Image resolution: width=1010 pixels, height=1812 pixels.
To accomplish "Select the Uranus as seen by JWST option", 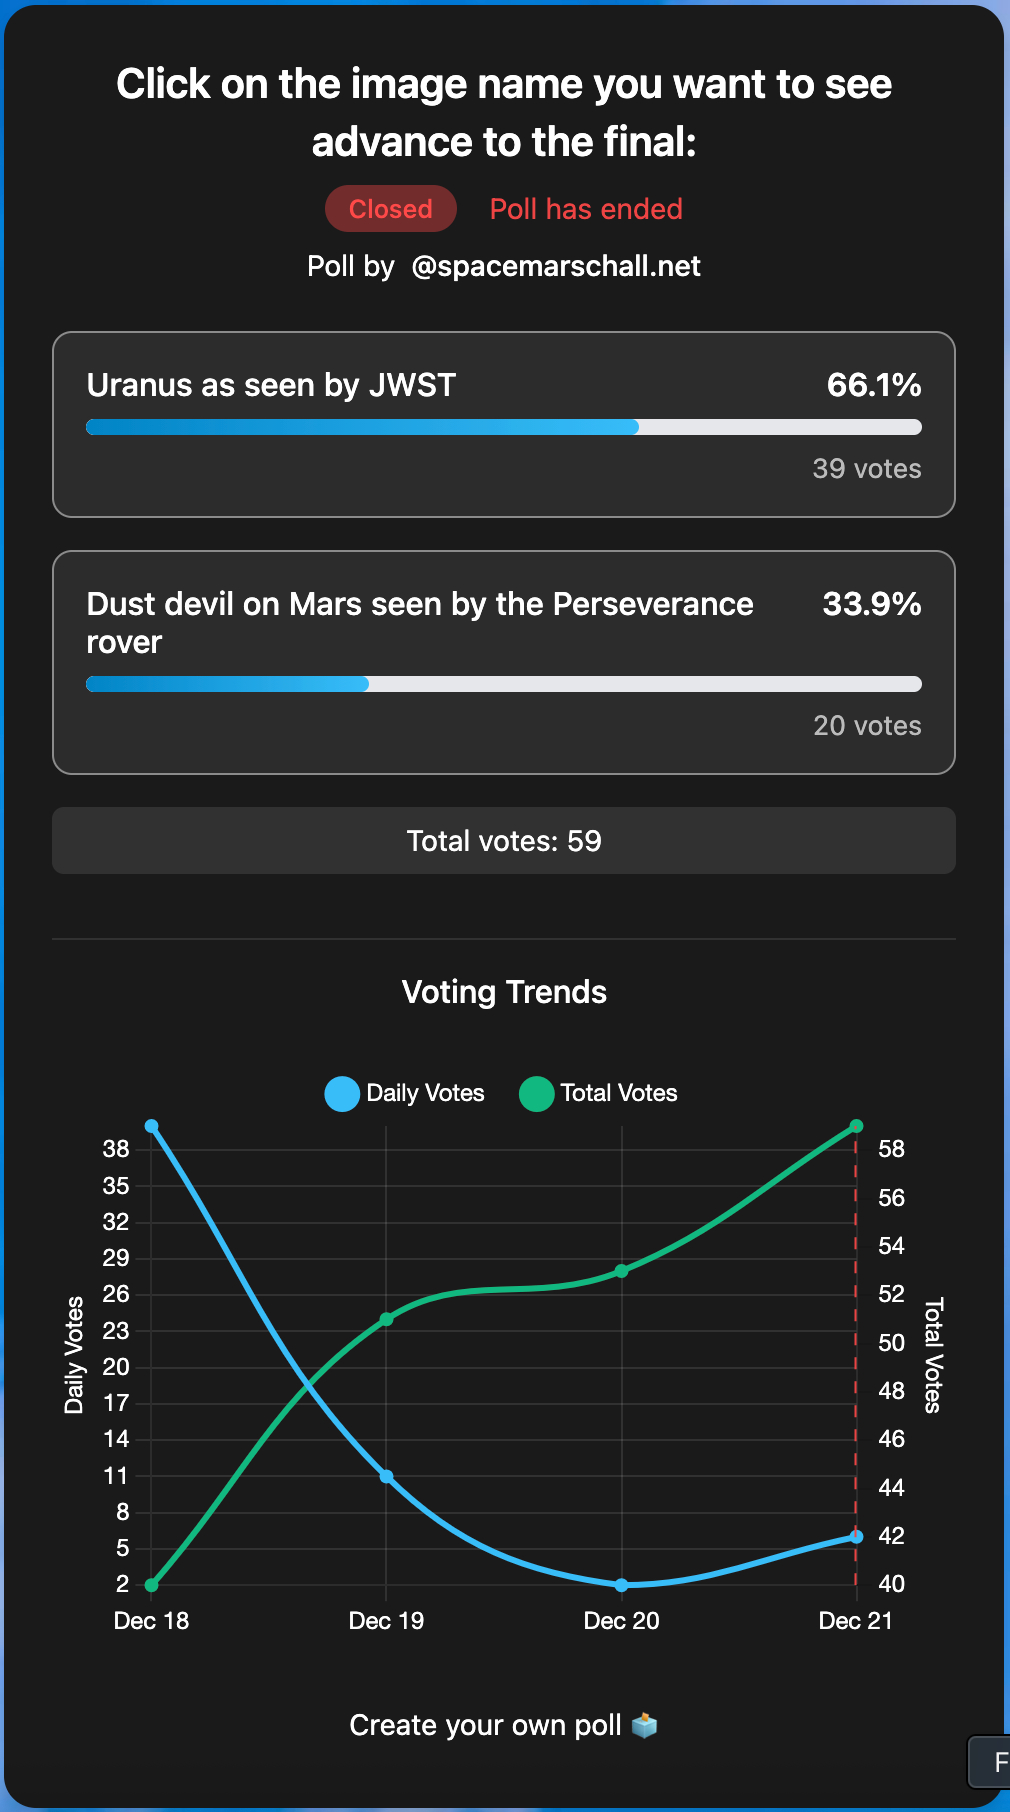I will point(271,386).
